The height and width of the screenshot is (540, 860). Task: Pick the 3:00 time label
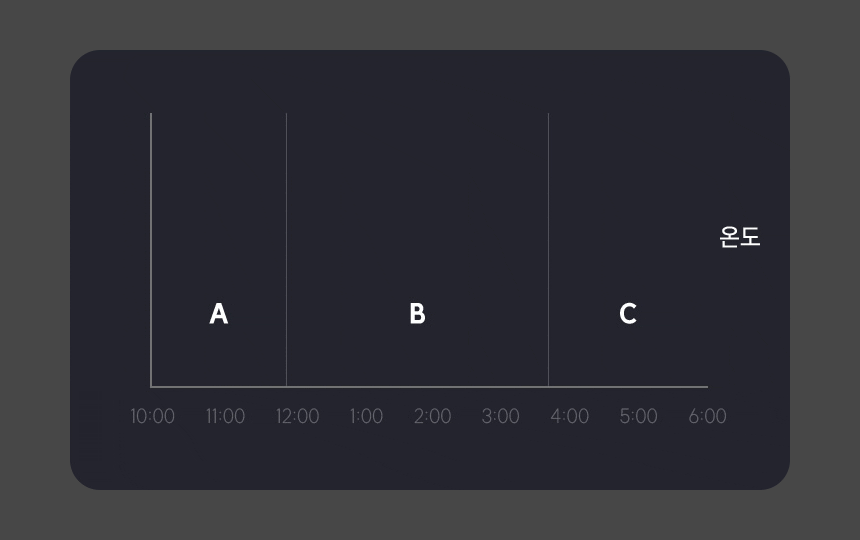500,416
